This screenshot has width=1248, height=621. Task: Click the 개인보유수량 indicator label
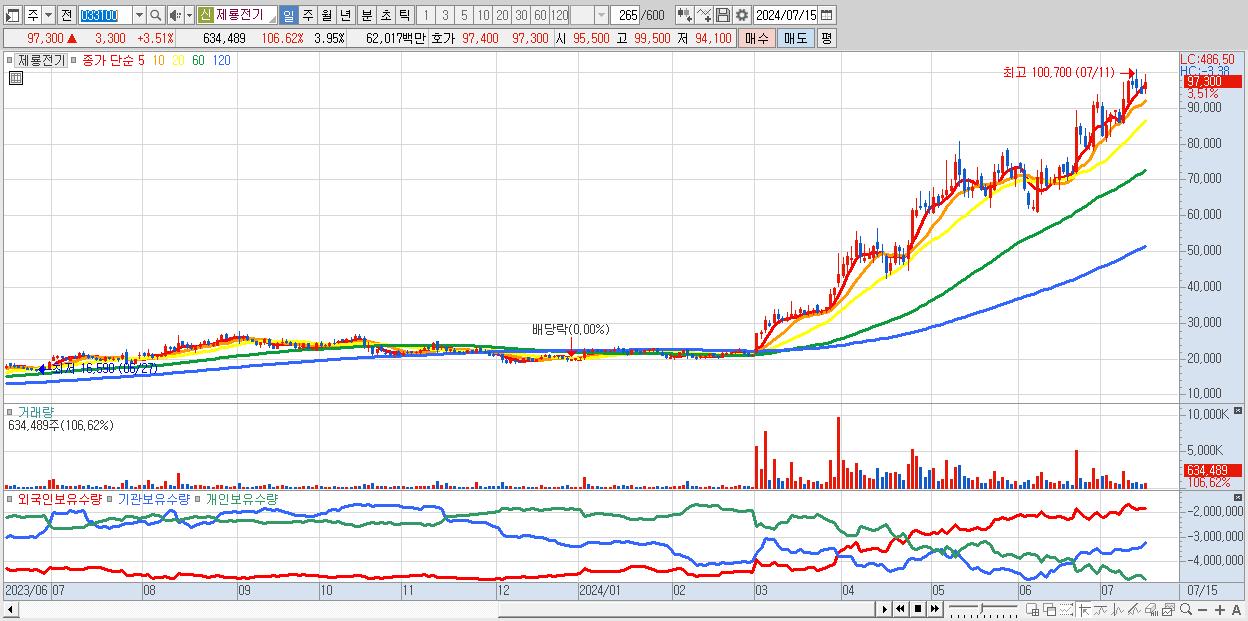pos(241,498)
